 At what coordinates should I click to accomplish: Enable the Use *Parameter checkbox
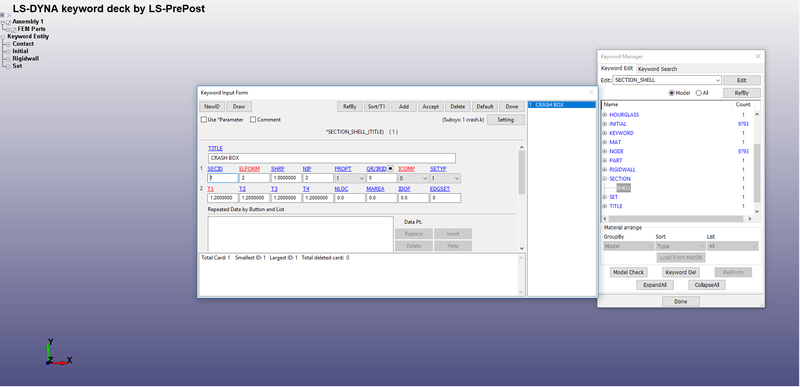pyautogui.click(x=204, y=120)
